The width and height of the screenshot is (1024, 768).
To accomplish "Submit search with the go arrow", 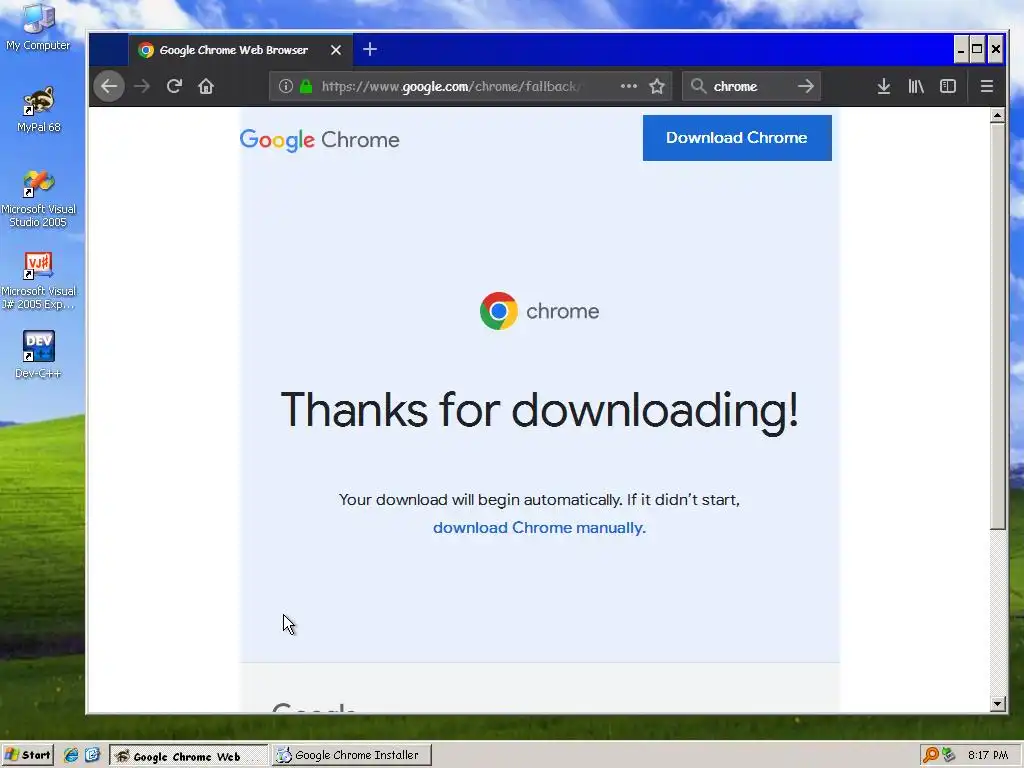I will coord(806,86).
